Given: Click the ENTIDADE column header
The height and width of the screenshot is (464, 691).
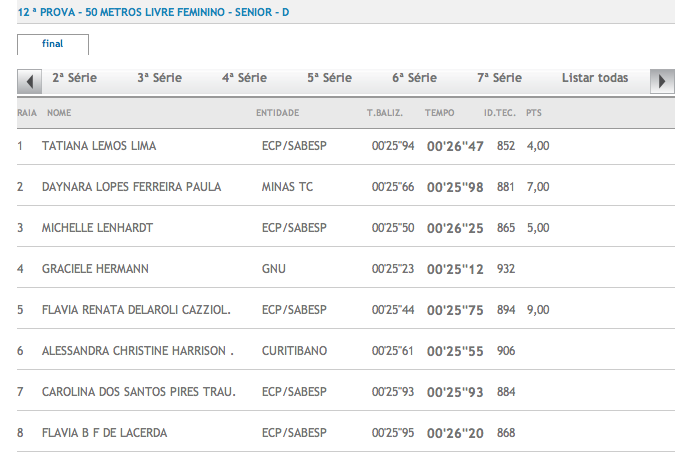Looking at the screenshot, I should 278,113.
